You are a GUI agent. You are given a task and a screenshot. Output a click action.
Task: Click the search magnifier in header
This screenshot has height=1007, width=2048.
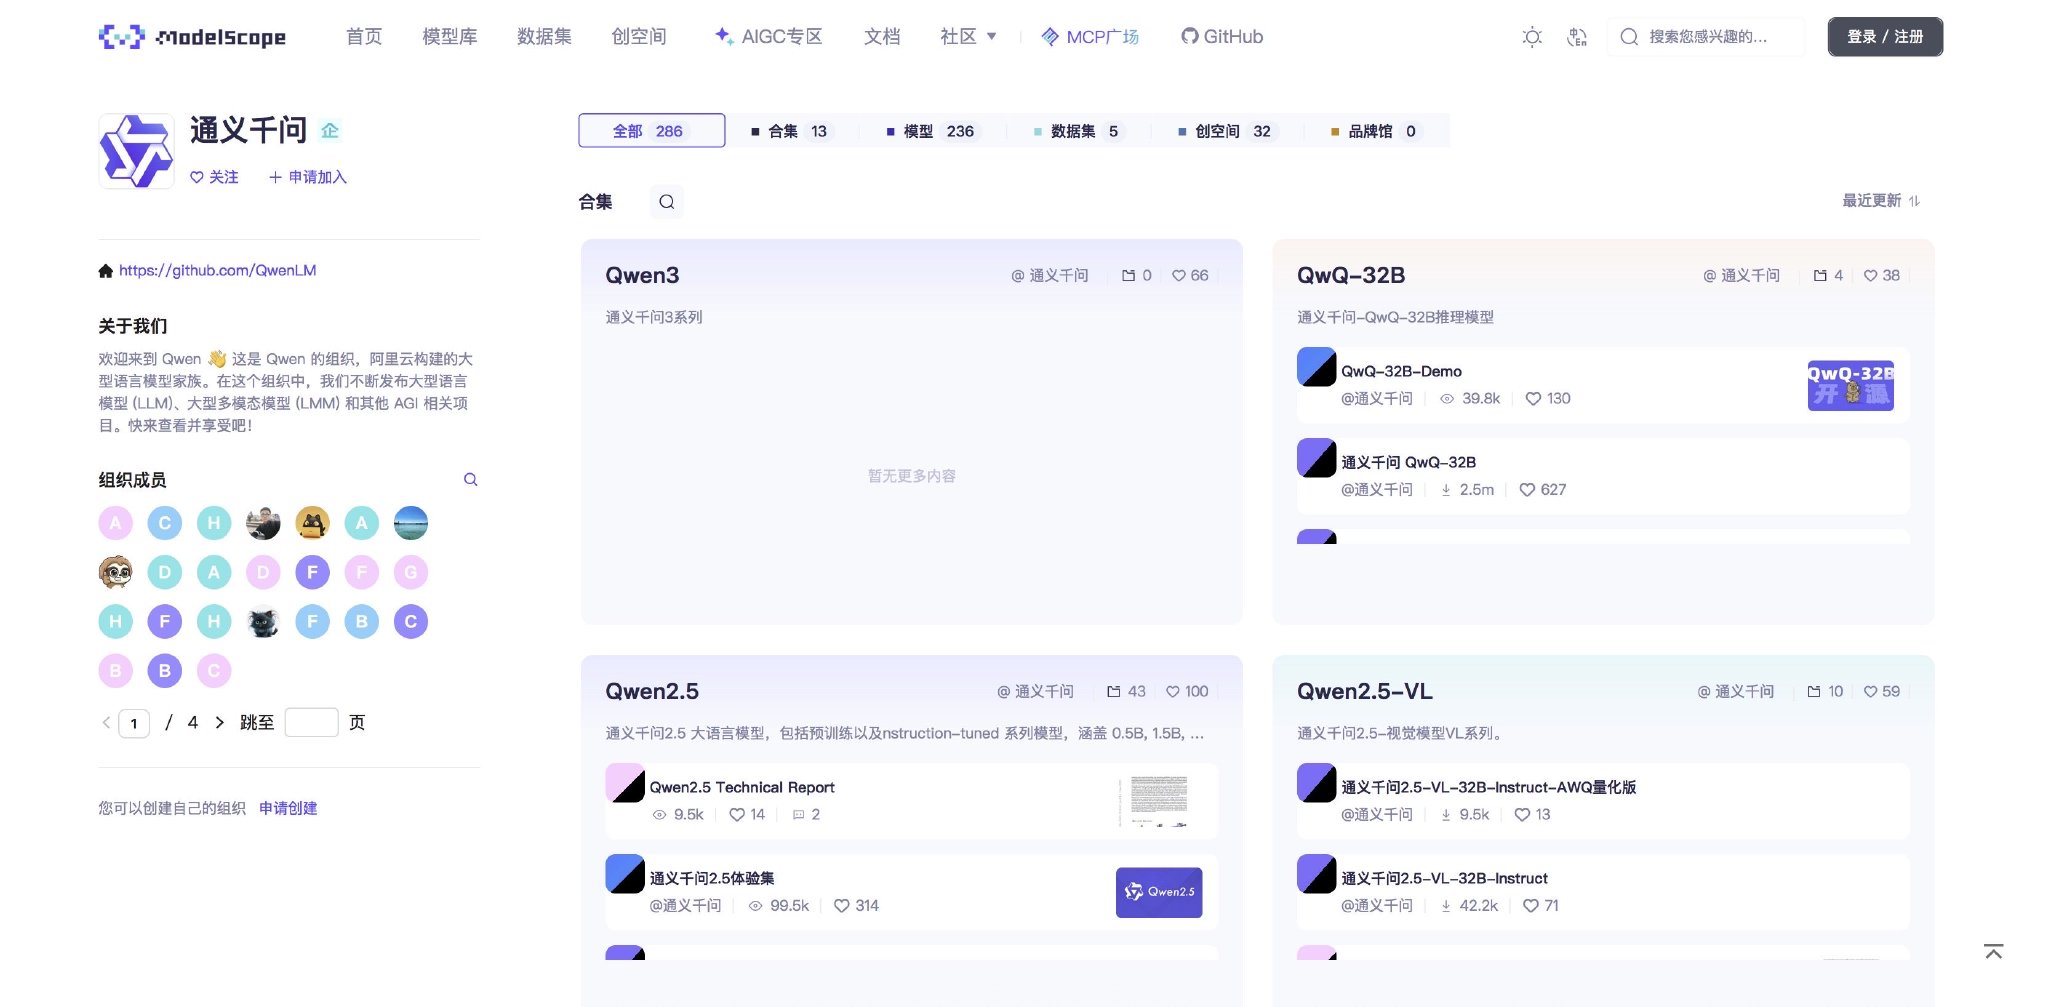pyautogui.click(x=1629, y=37)
